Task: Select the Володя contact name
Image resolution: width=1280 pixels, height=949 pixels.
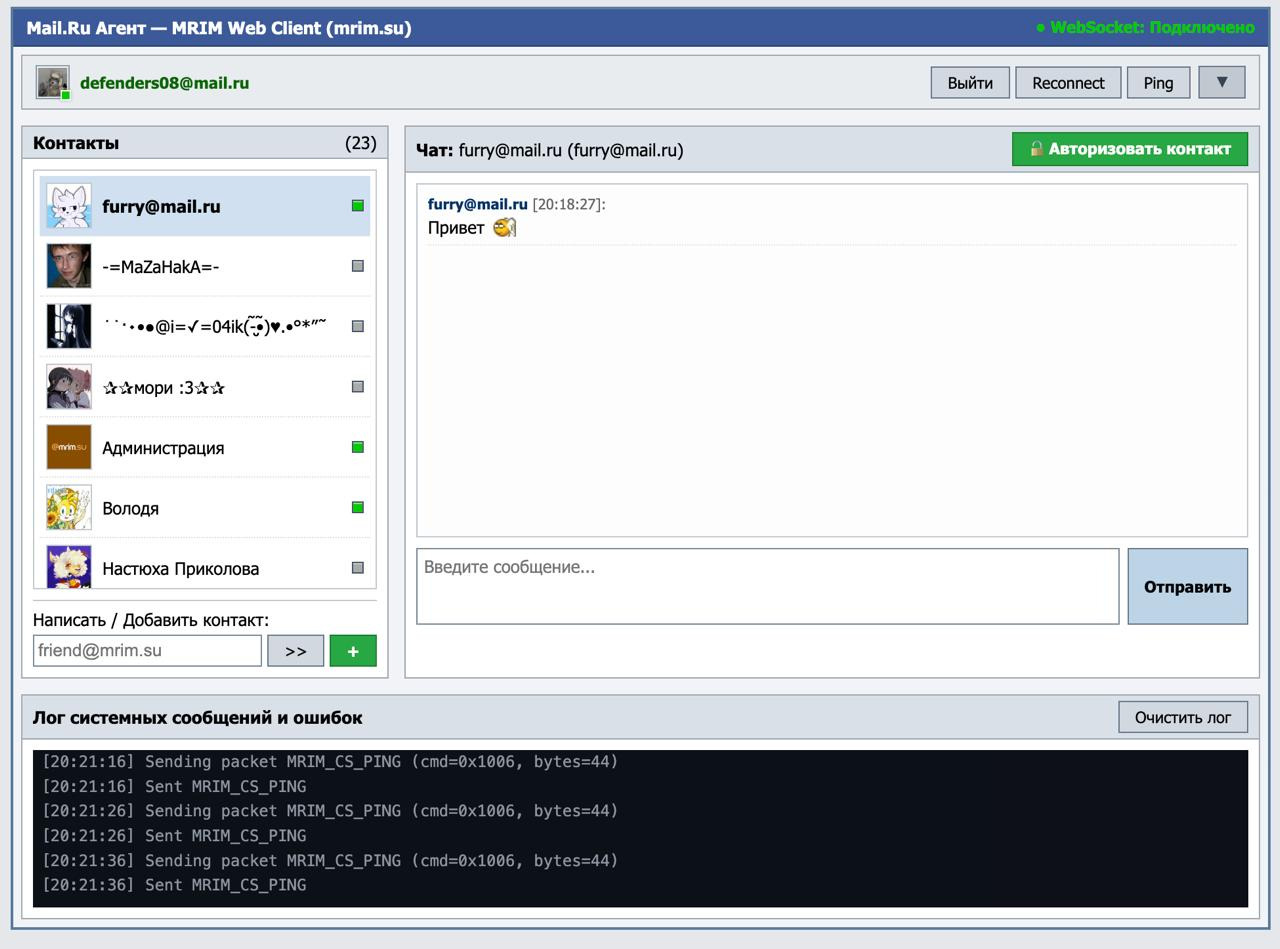Action: coord(130,508)
